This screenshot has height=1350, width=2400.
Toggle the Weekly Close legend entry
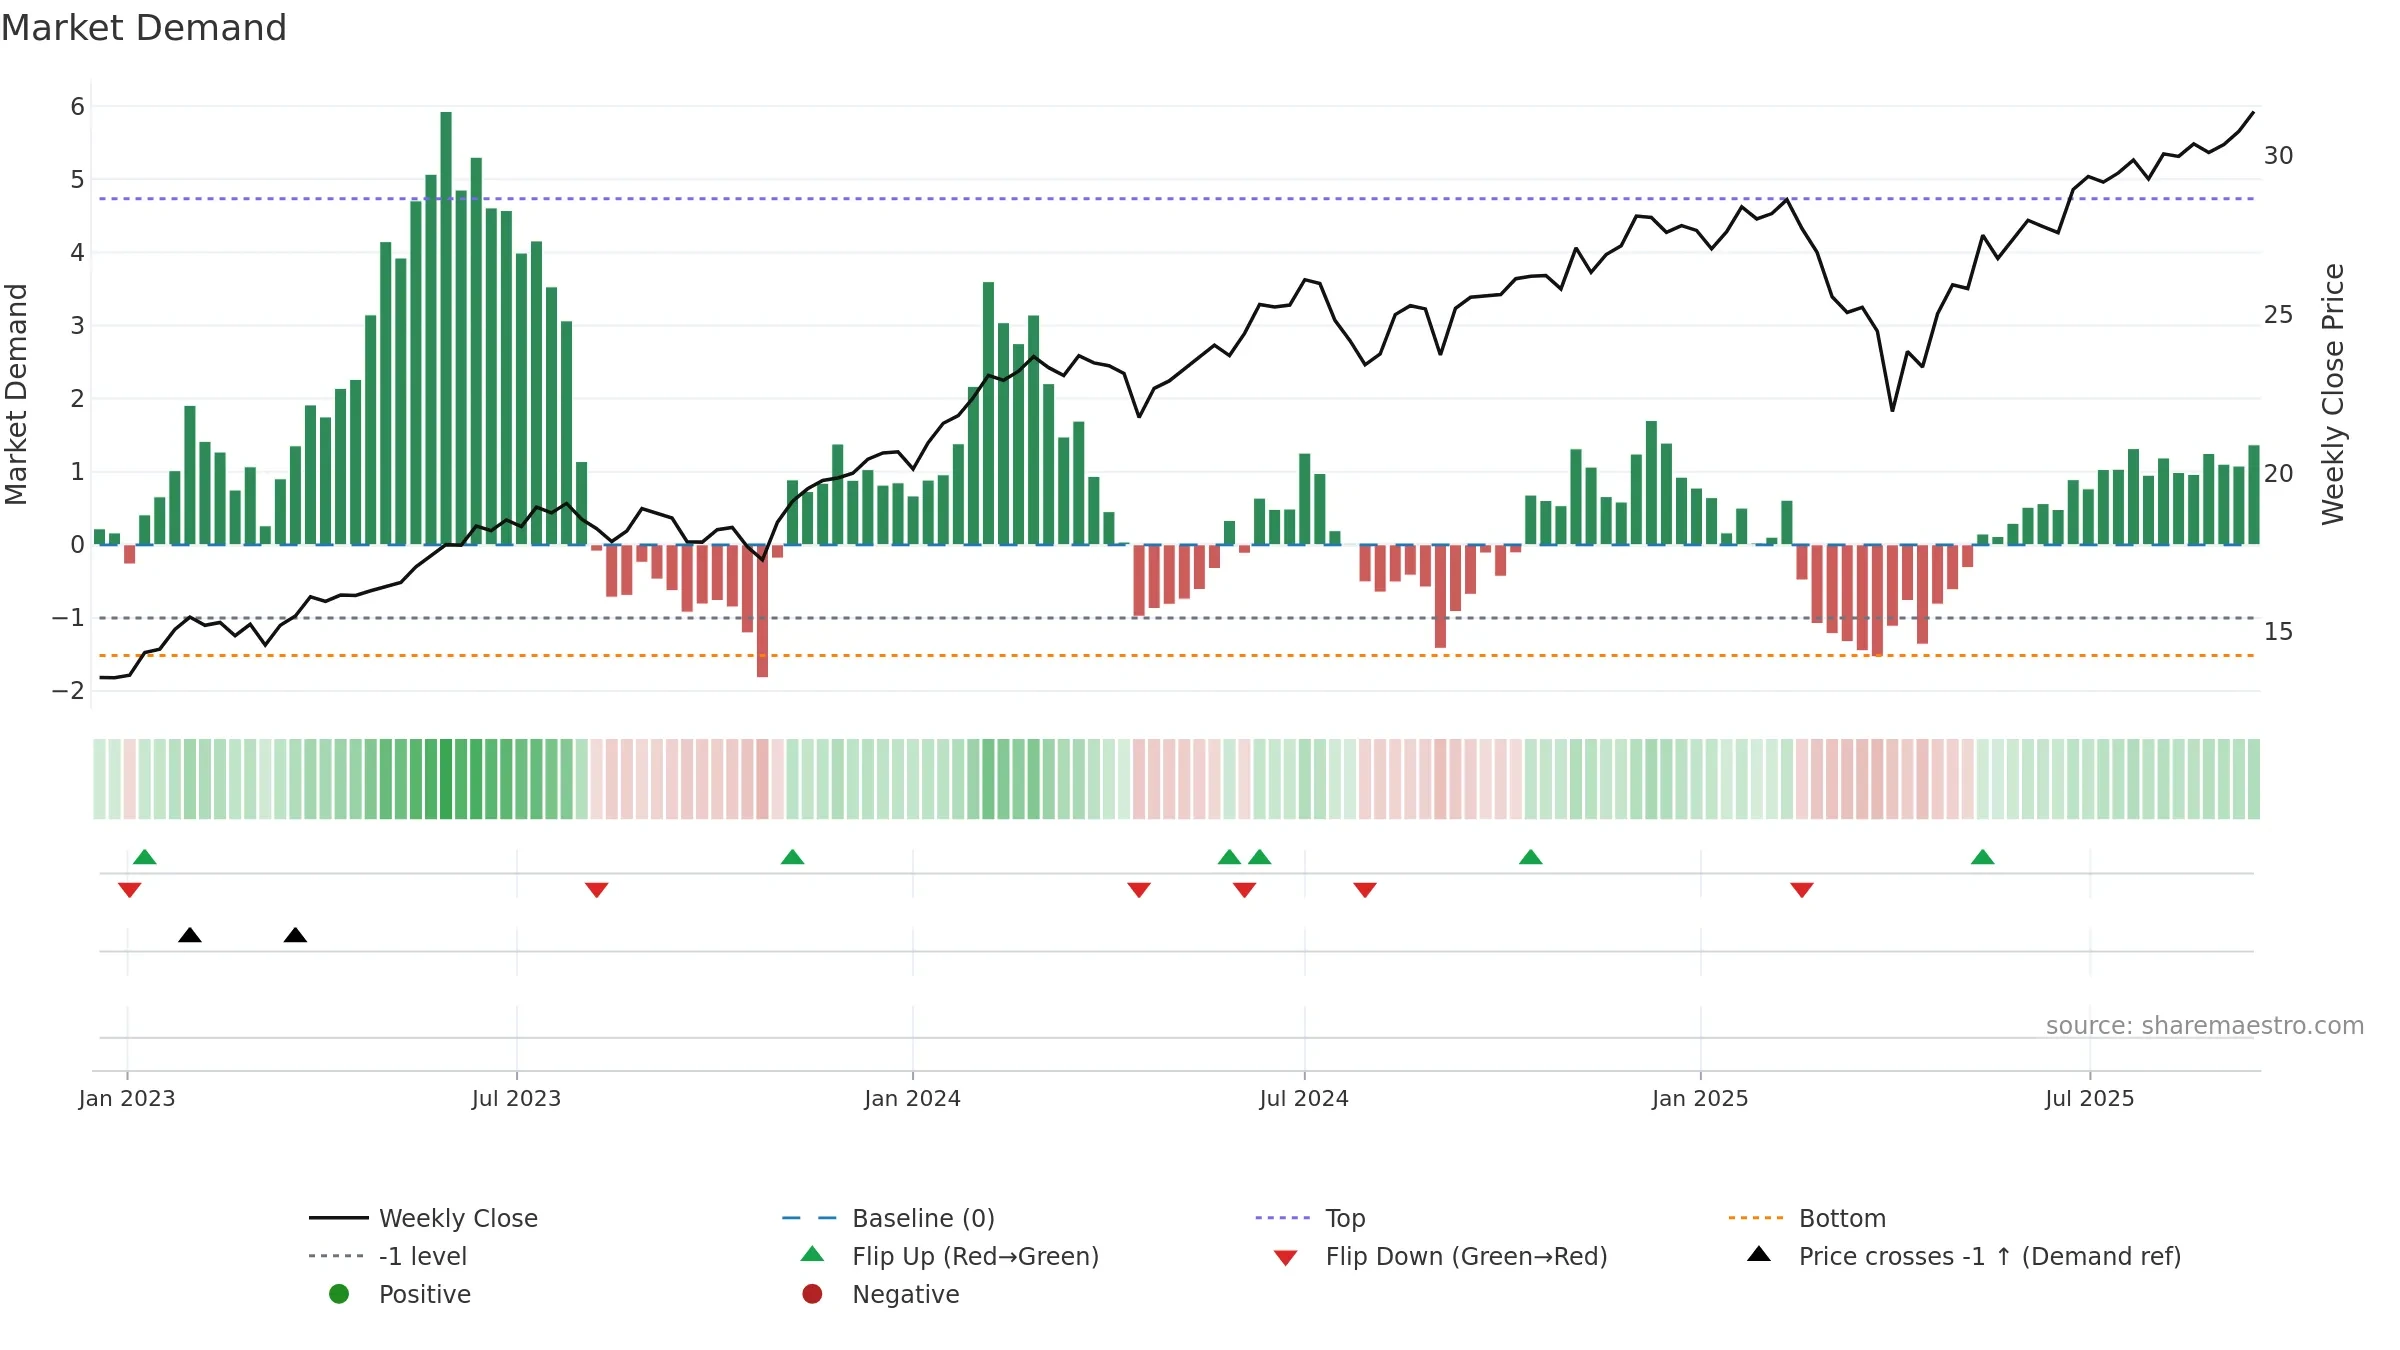click(x=424, y=1218)
